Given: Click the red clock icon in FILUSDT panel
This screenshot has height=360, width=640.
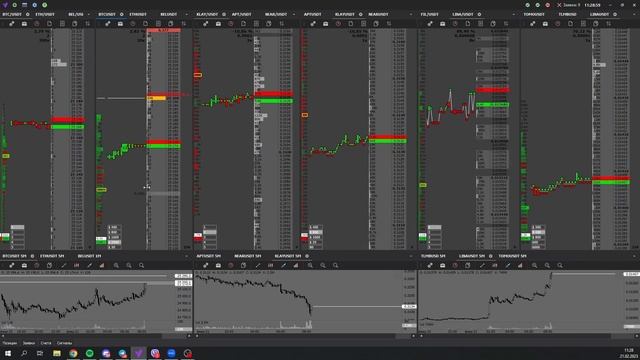Looking at the screenshot, I should click(x=455, y=24).
